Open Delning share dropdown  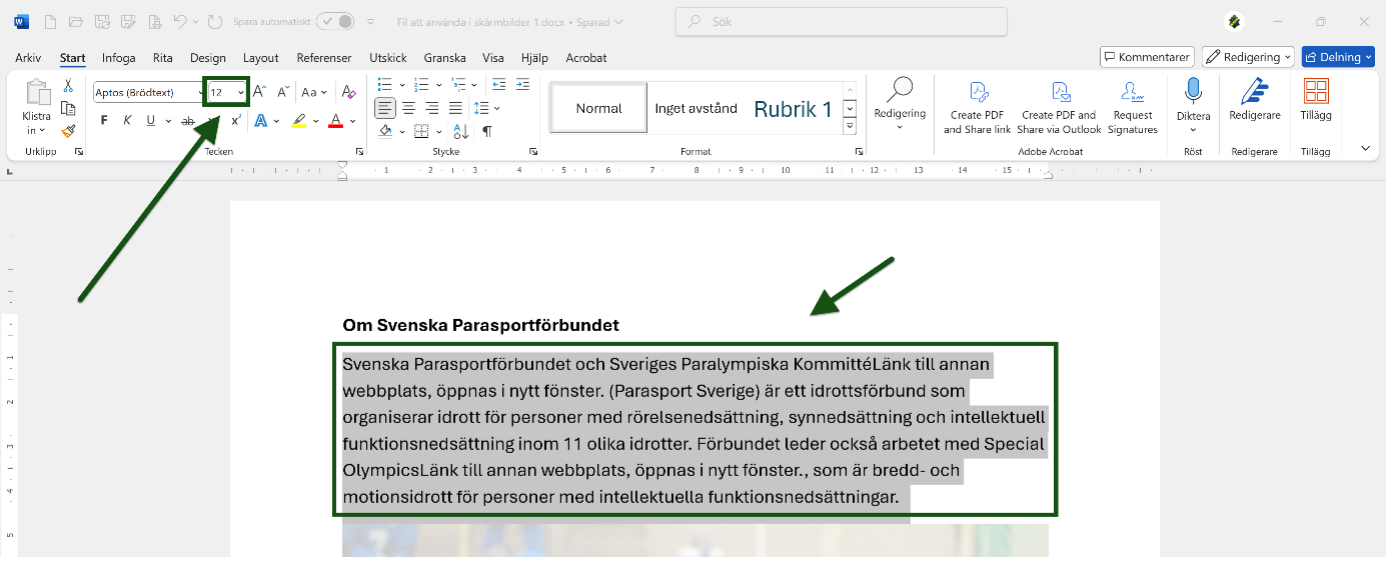tap(1338, 57)
